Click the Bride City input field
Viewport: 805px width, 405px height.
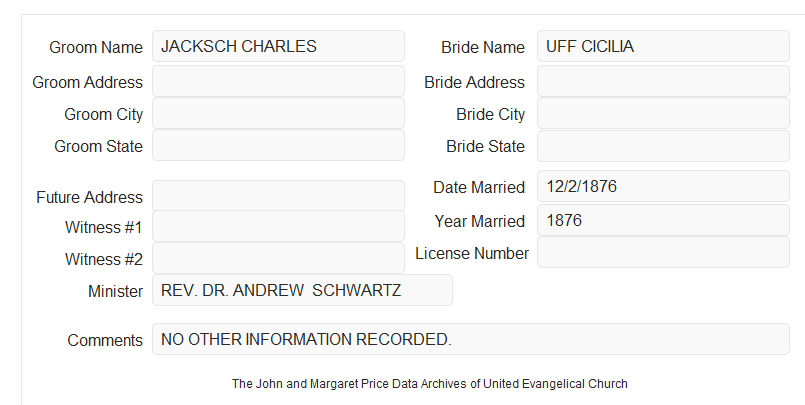tap(663, 113)
